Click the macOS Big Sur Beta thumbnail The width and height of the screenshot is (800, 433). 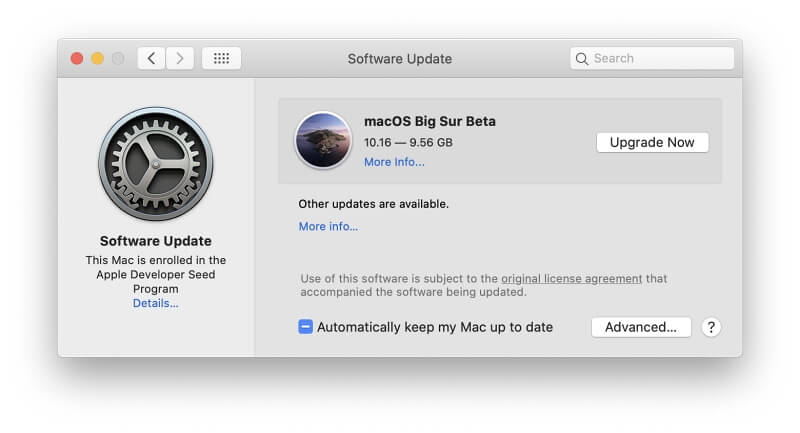click(x=323, y=140)
